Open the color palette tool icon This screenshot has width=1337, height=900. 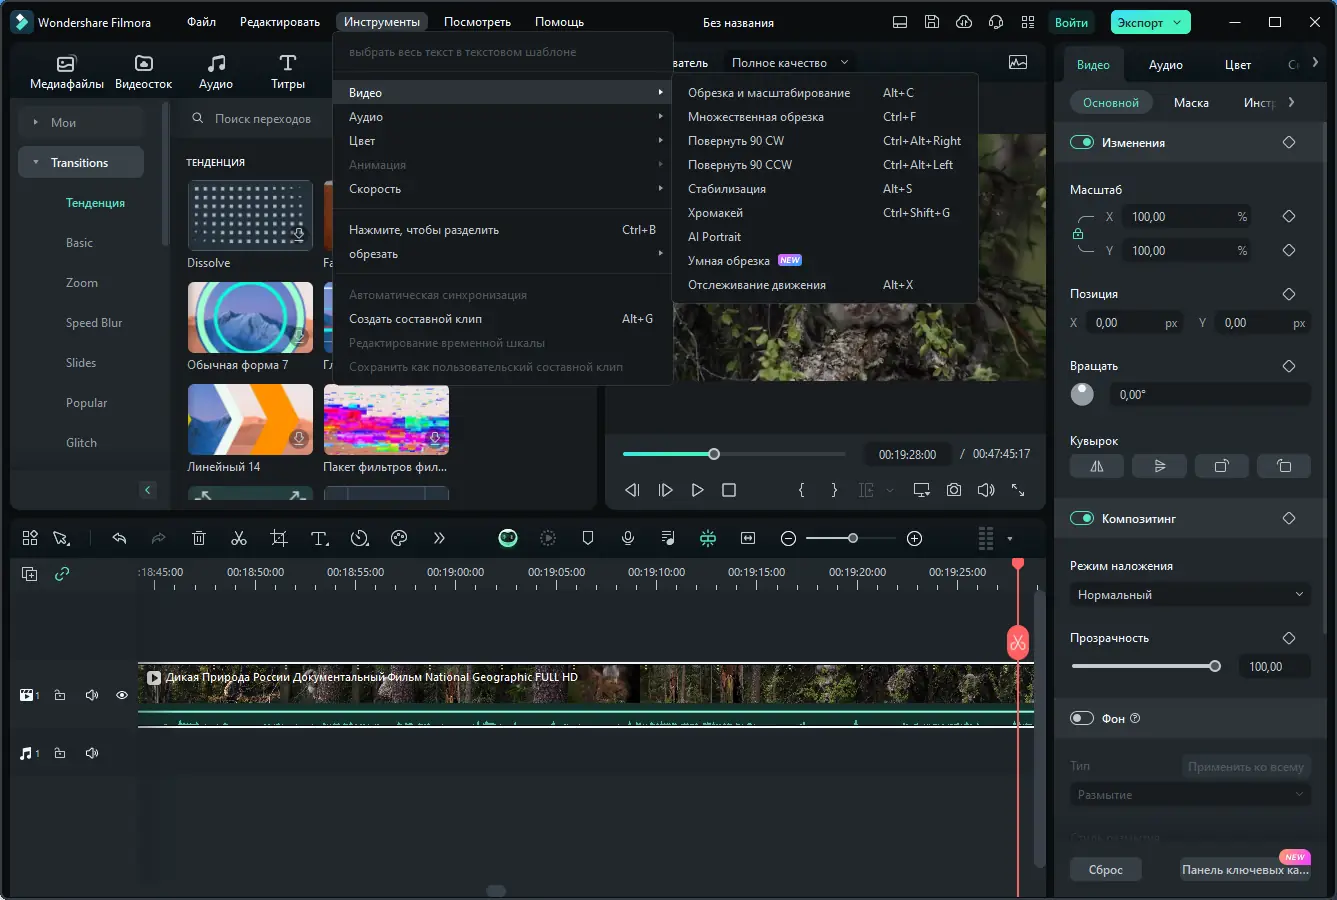(x=399, y=539)
